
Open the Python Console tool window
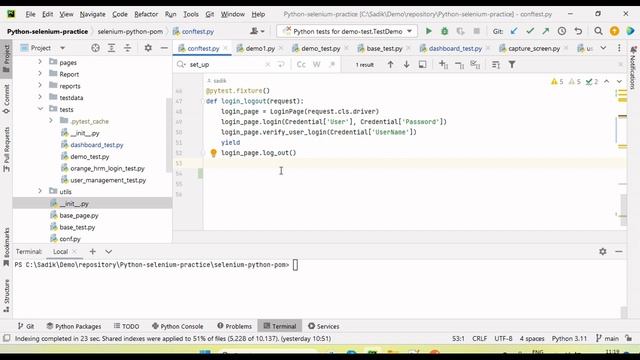tap(178, 326)
